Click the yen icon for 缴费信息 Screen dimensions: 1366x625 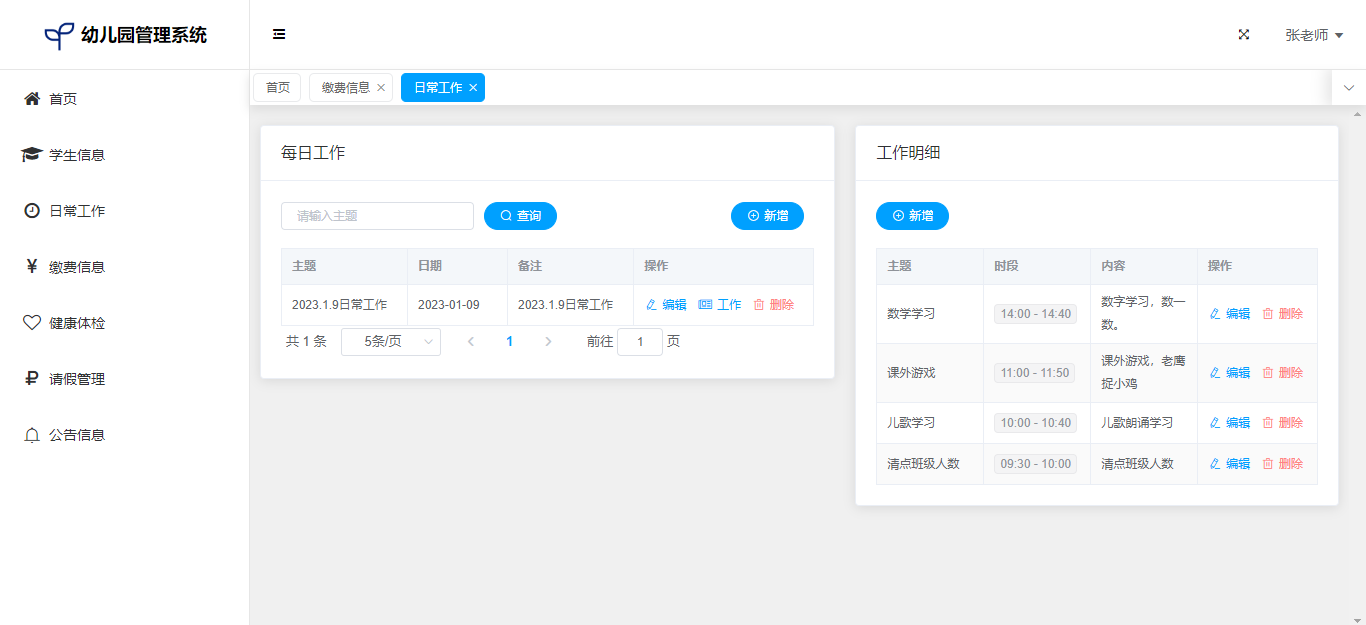pyautogui.click(x=32, y=267)
